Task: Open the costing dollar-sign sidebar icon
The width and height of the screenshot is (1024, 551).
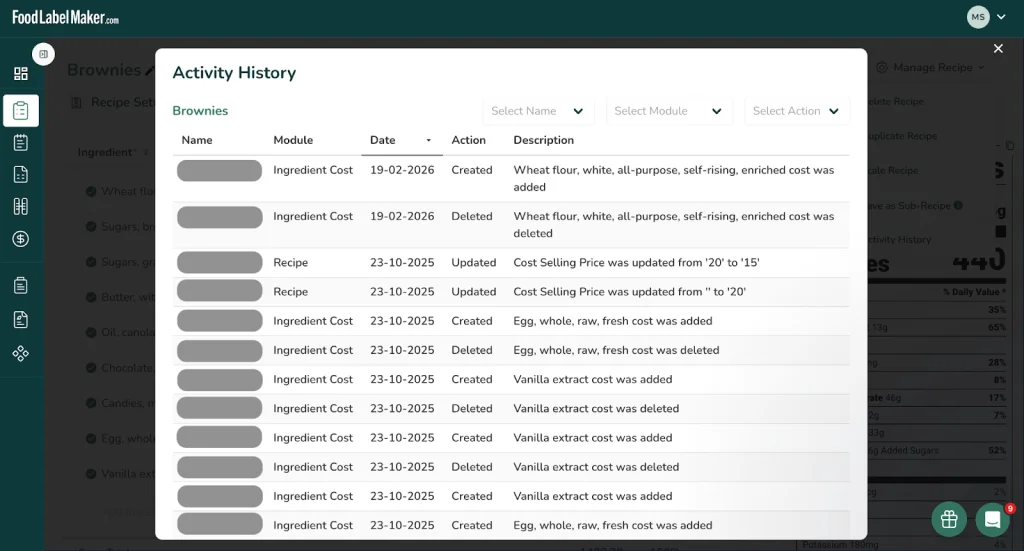Action: tap(21, 239)
